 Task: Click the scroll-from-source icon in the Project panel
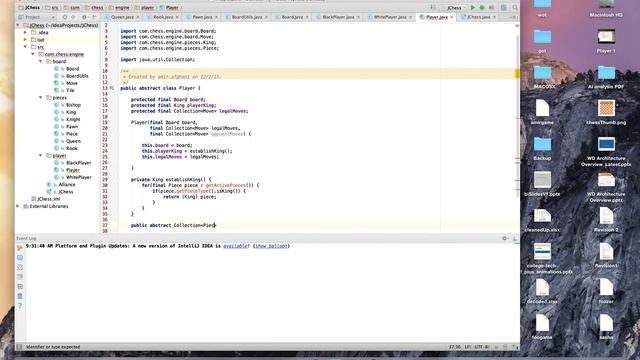[64, 17]
